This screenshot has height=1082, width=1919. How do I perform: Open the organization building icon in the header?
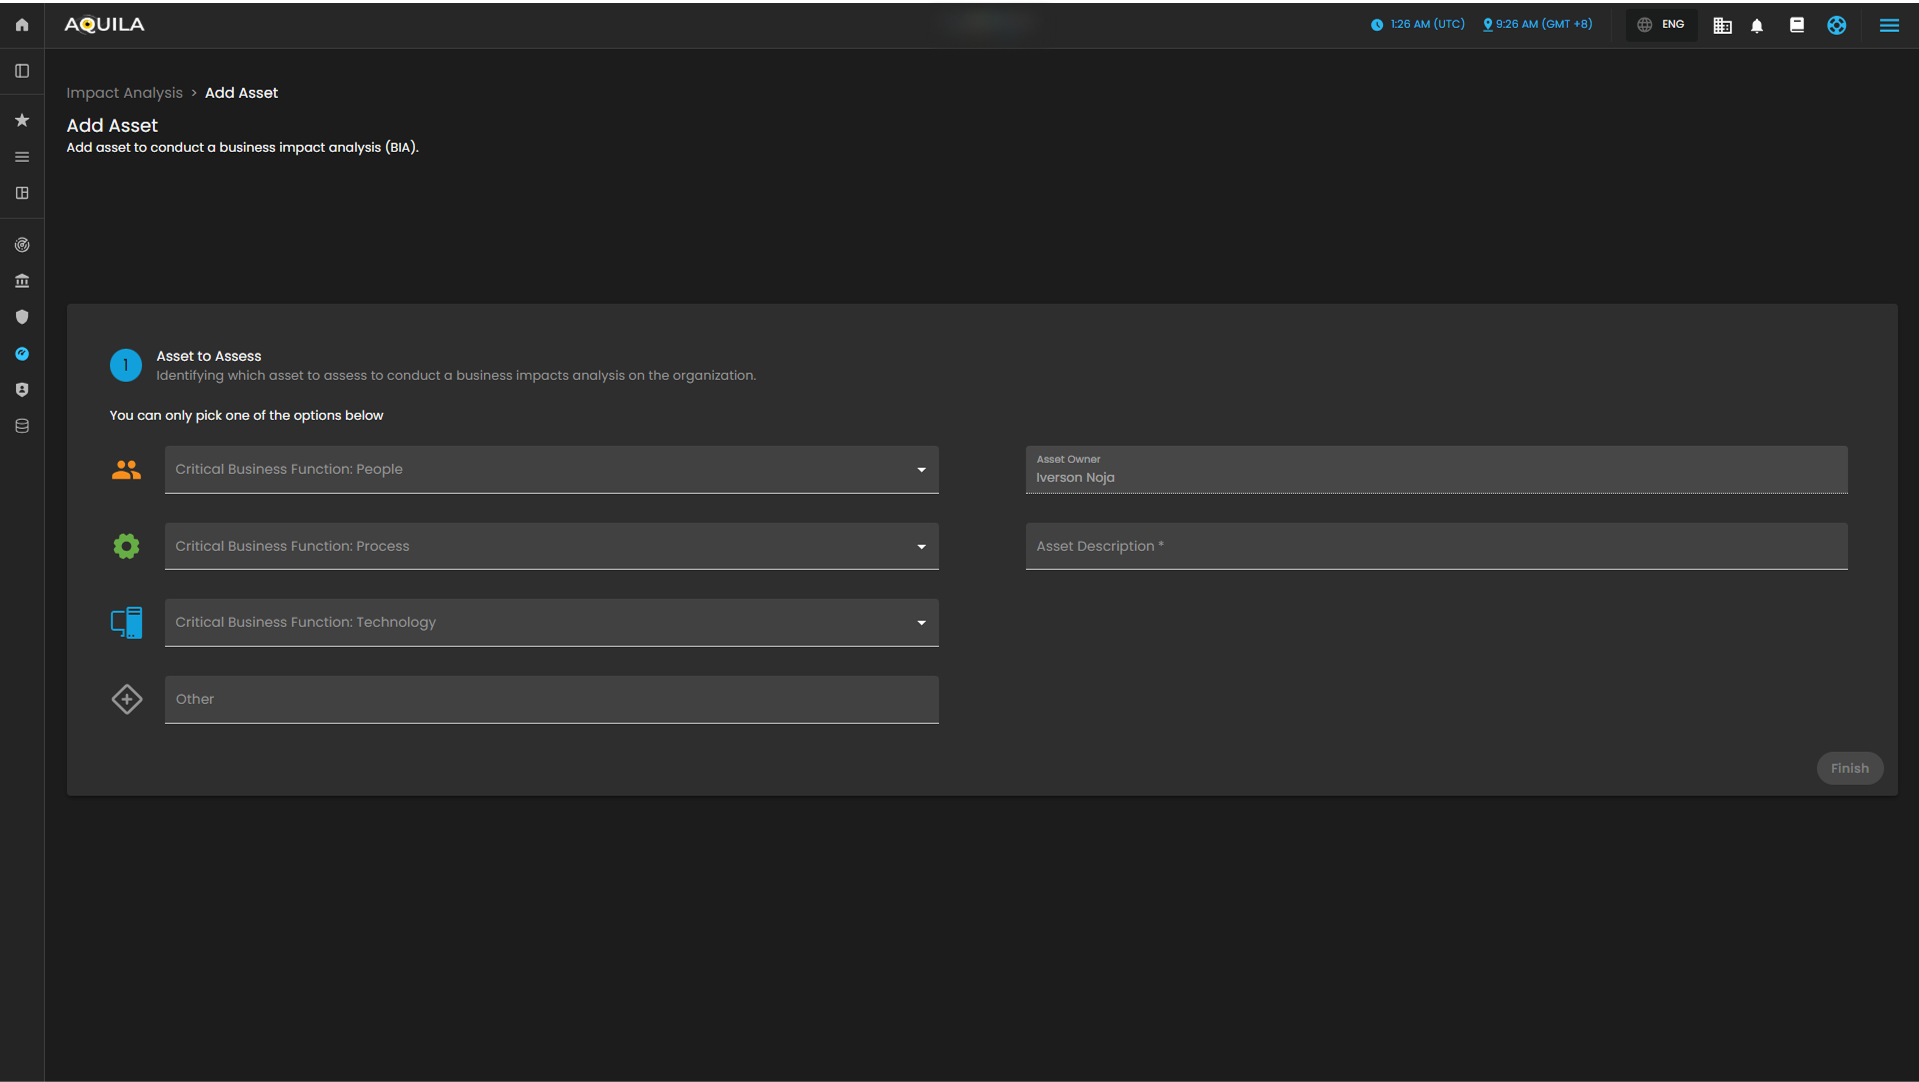coord(1722,26)
